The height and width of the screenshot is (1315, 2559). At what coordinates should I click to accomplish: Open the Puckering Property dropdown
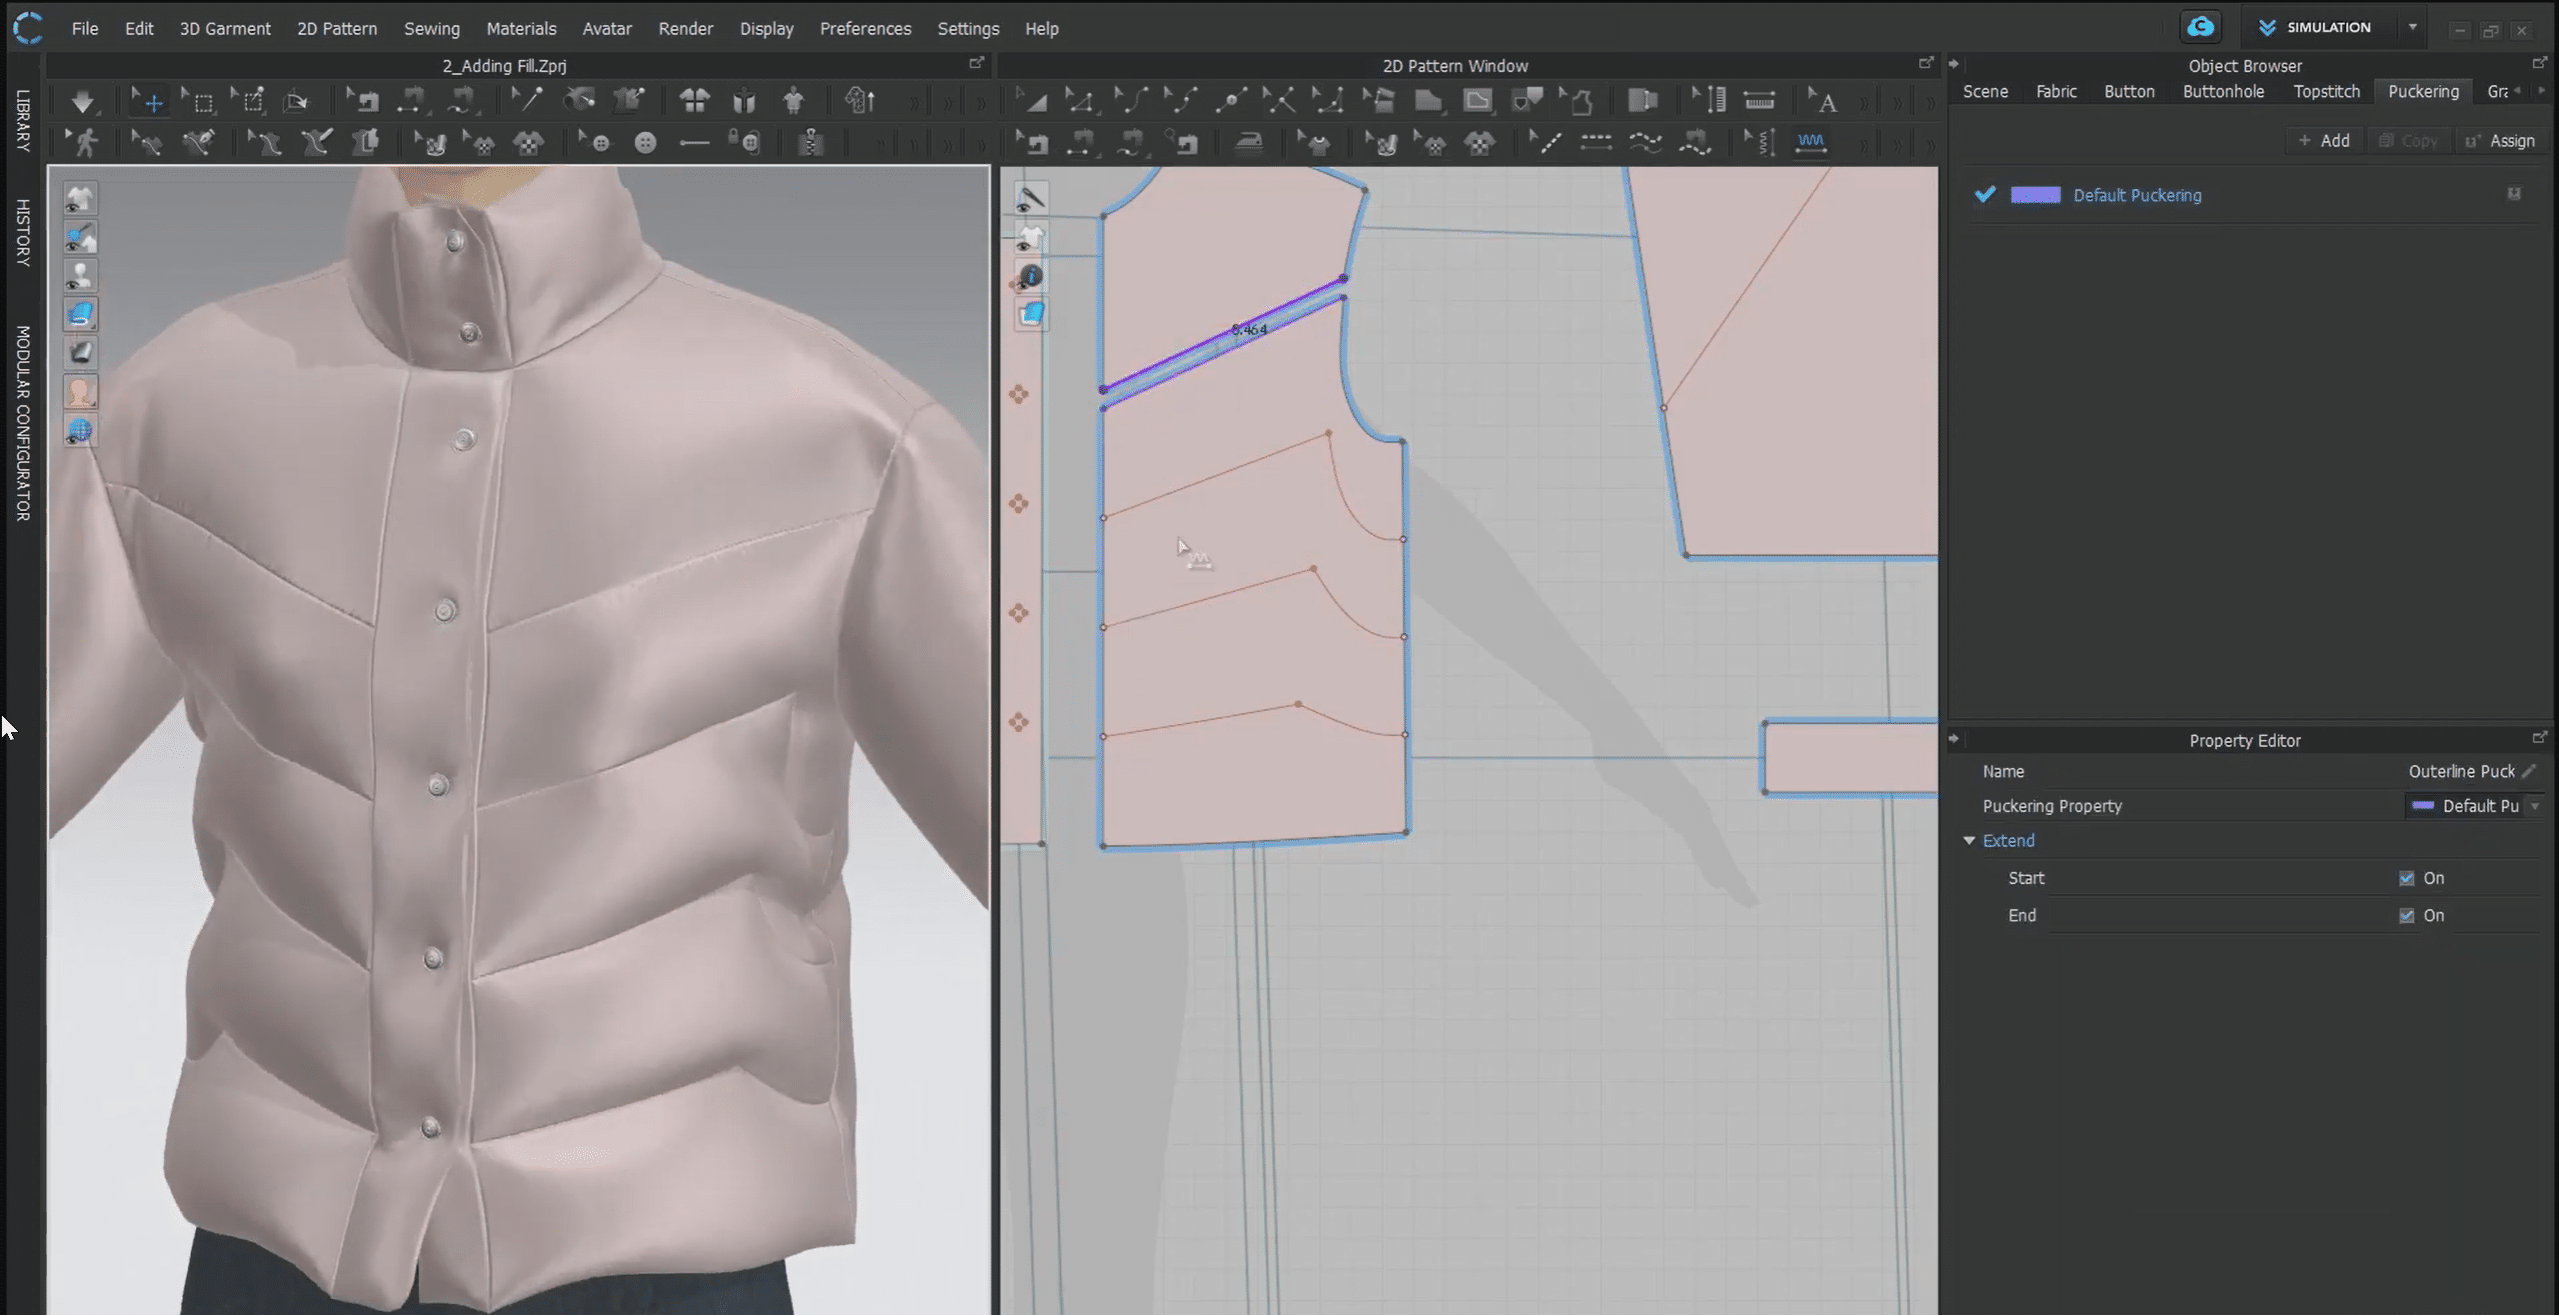(x=2533, y=806)
